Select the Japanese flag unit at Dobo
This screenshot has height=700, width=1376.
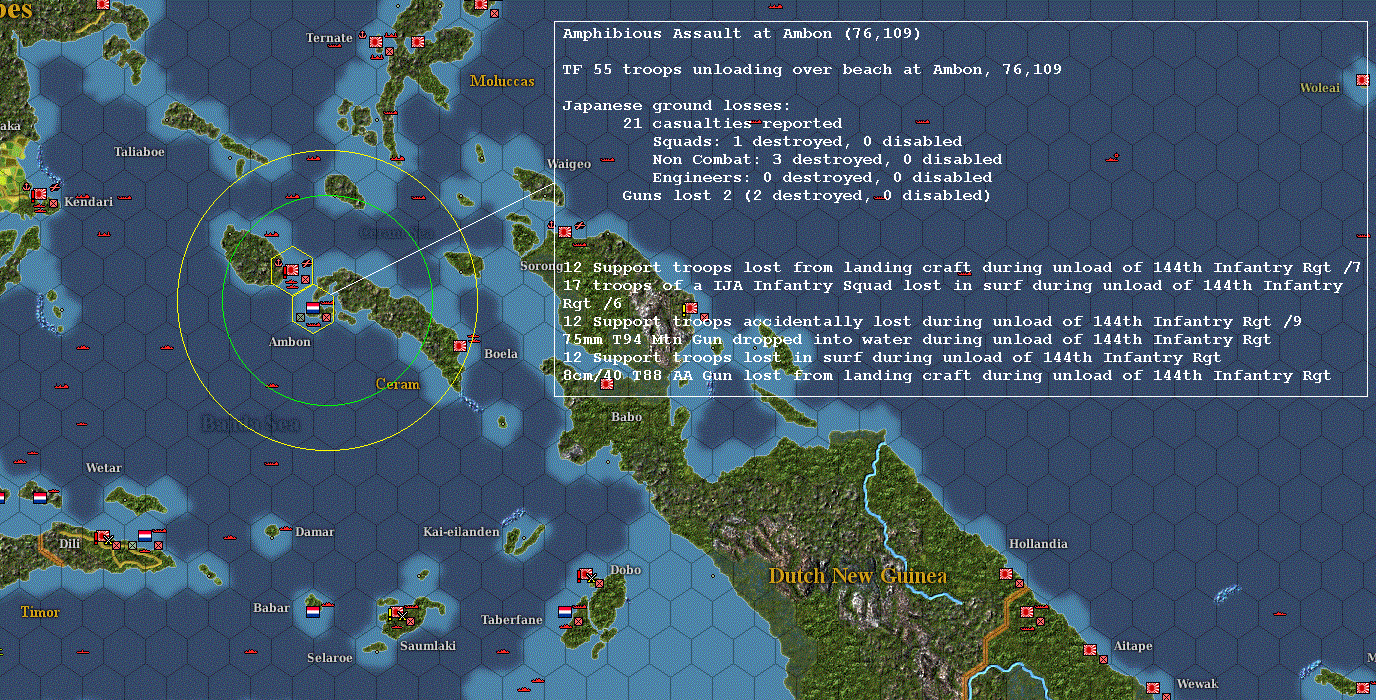(x=587, y=575)
